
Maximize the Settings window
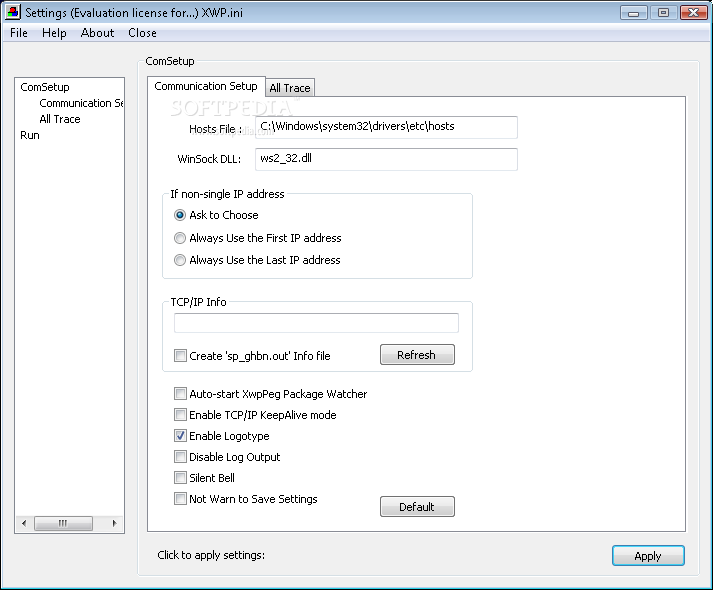(663, 13)
